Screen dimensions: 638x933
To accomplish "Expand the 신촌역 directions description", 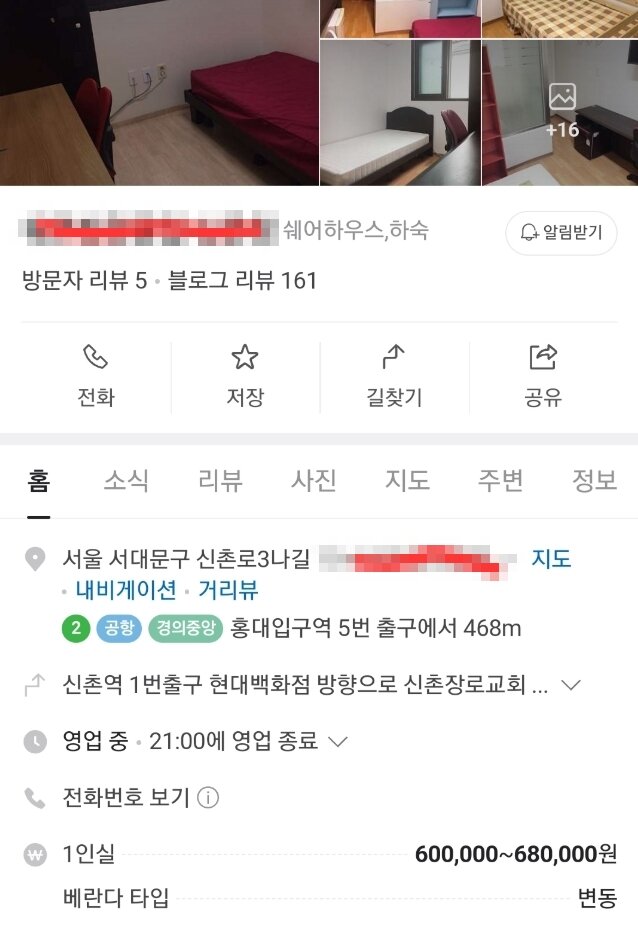I will click(571, 685).
